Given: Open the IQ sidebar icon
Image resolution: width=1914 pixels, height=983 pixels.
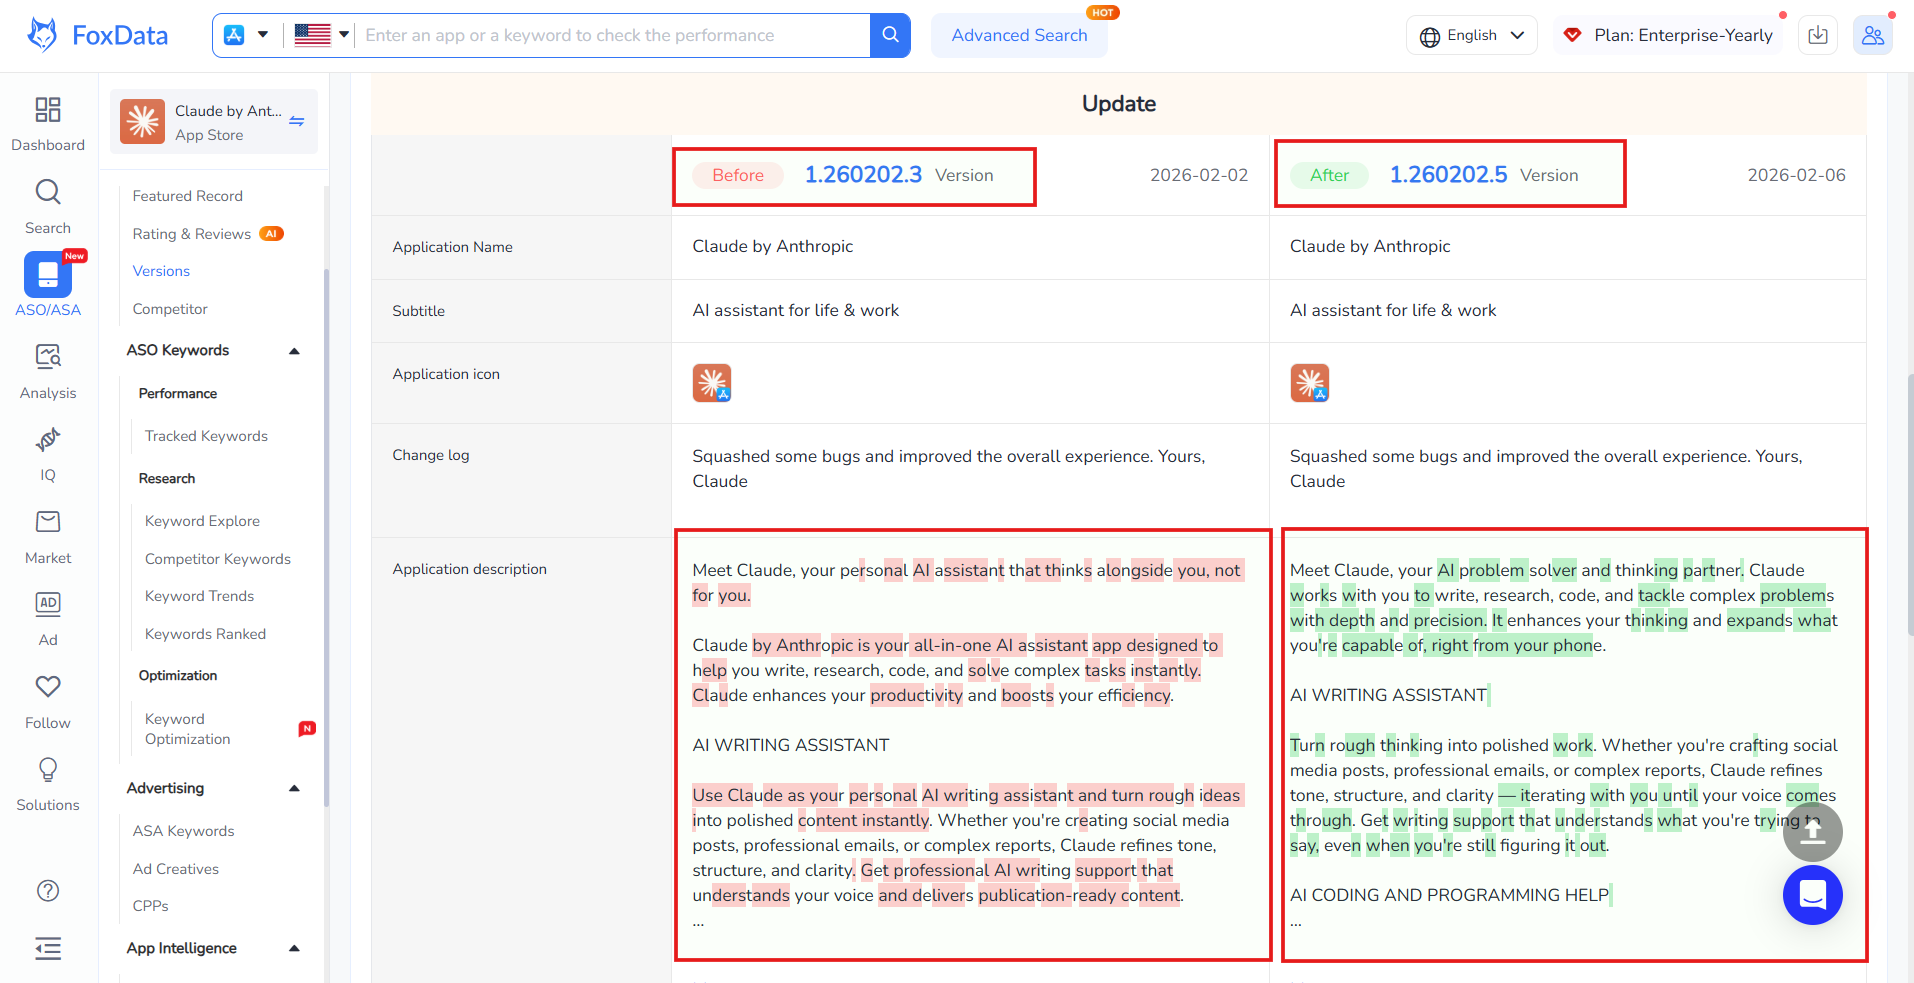Looking at the screenshot, I should [47, 440].
